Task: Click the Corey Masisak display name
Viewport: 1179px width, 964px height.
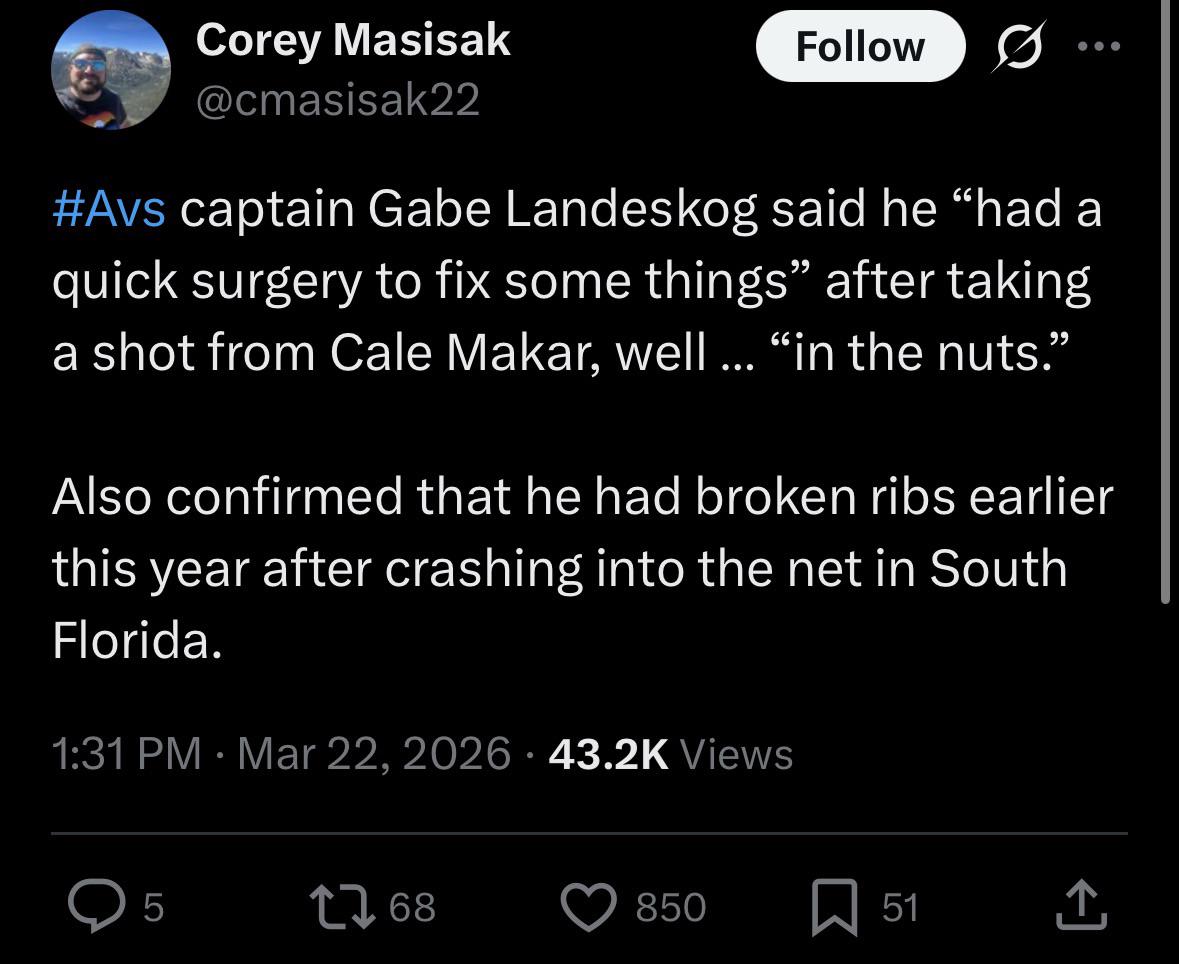Action: [353, 40]
